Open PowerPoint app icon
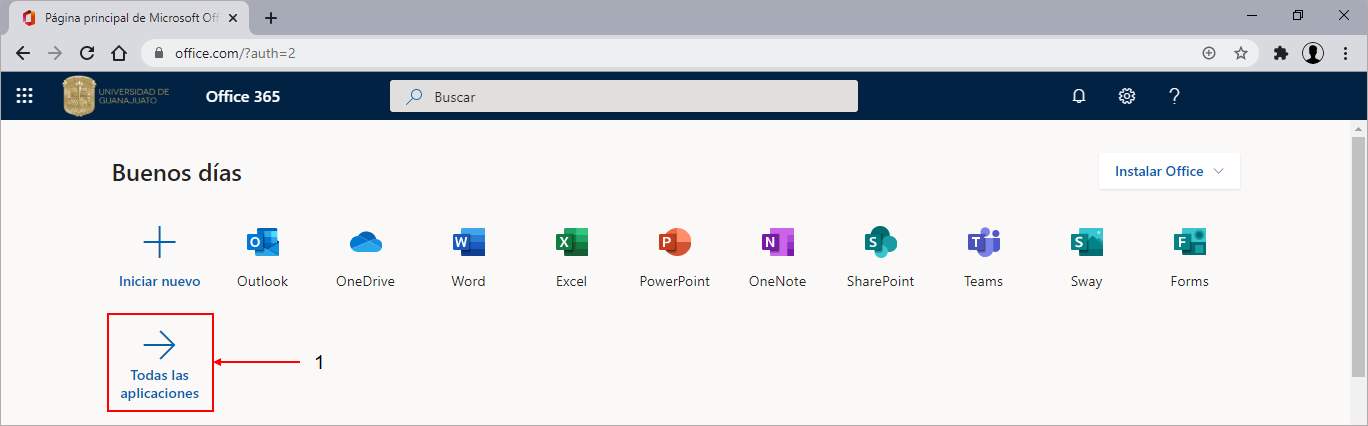Screen dimensions: 1368x426 [x=675, y=242]
